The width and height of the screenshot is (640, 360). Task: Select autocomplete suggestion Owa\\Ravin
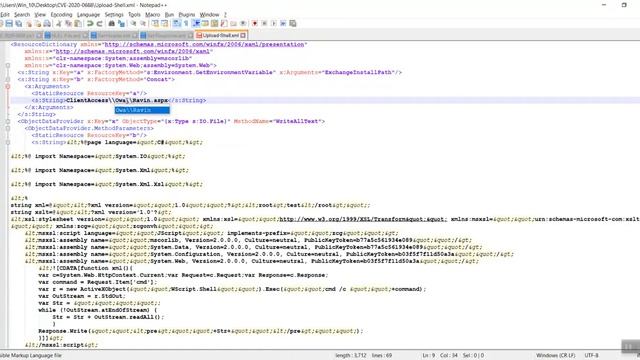coord(142,110)
